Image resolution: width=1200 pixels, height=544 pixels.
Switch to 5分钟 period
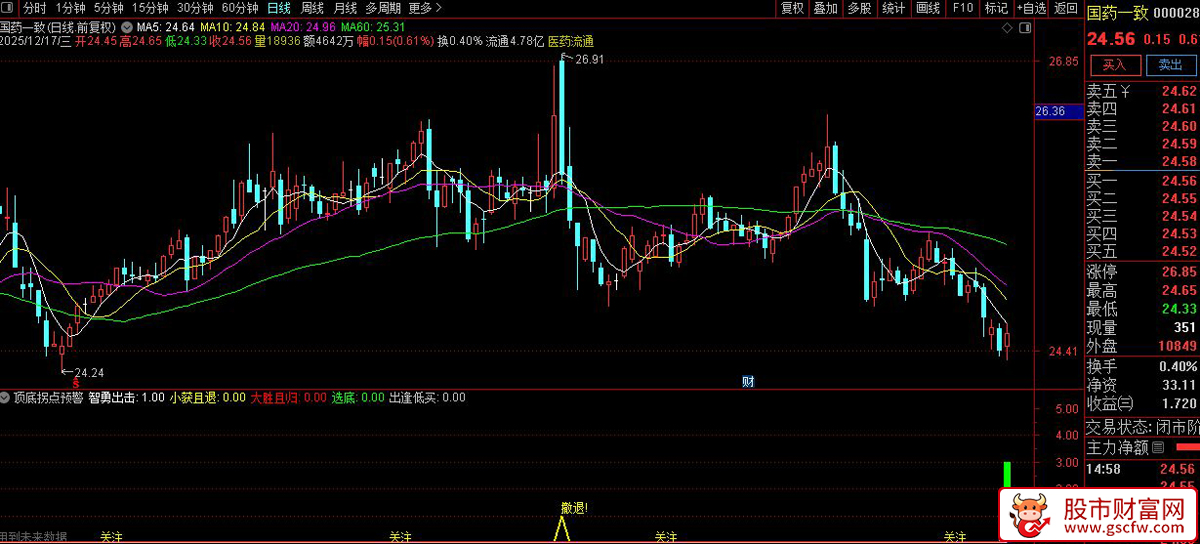point(108,8)
